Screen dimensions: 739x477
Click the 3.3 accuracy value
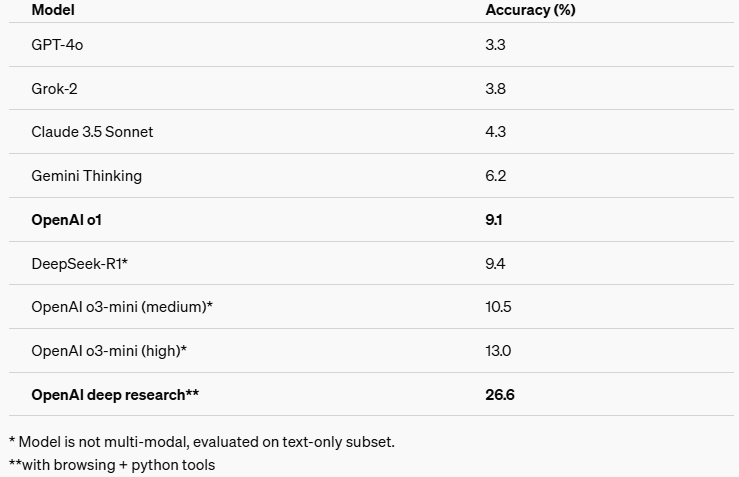[495, 45]
